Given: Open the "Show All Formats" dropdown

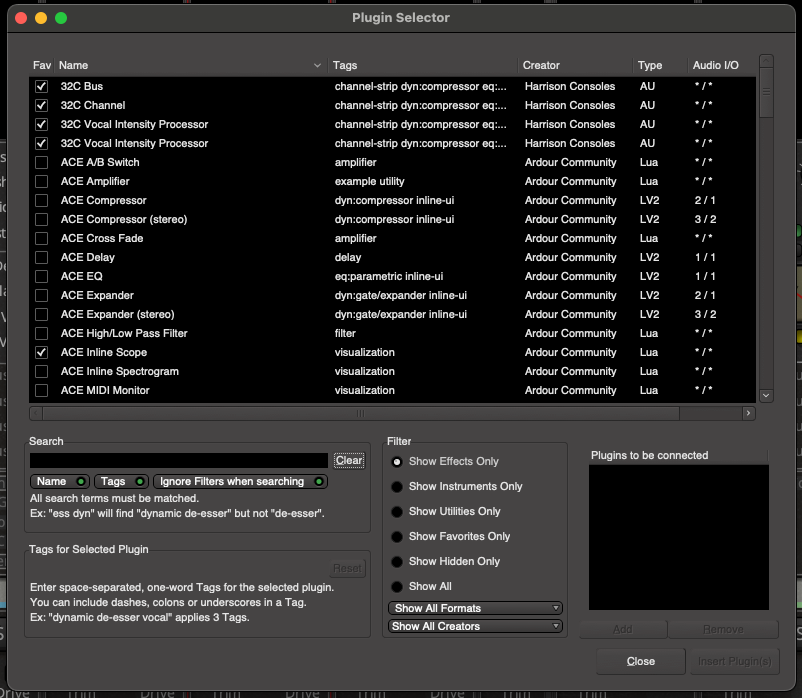Looking at the screenshot, I should (474, 608).
